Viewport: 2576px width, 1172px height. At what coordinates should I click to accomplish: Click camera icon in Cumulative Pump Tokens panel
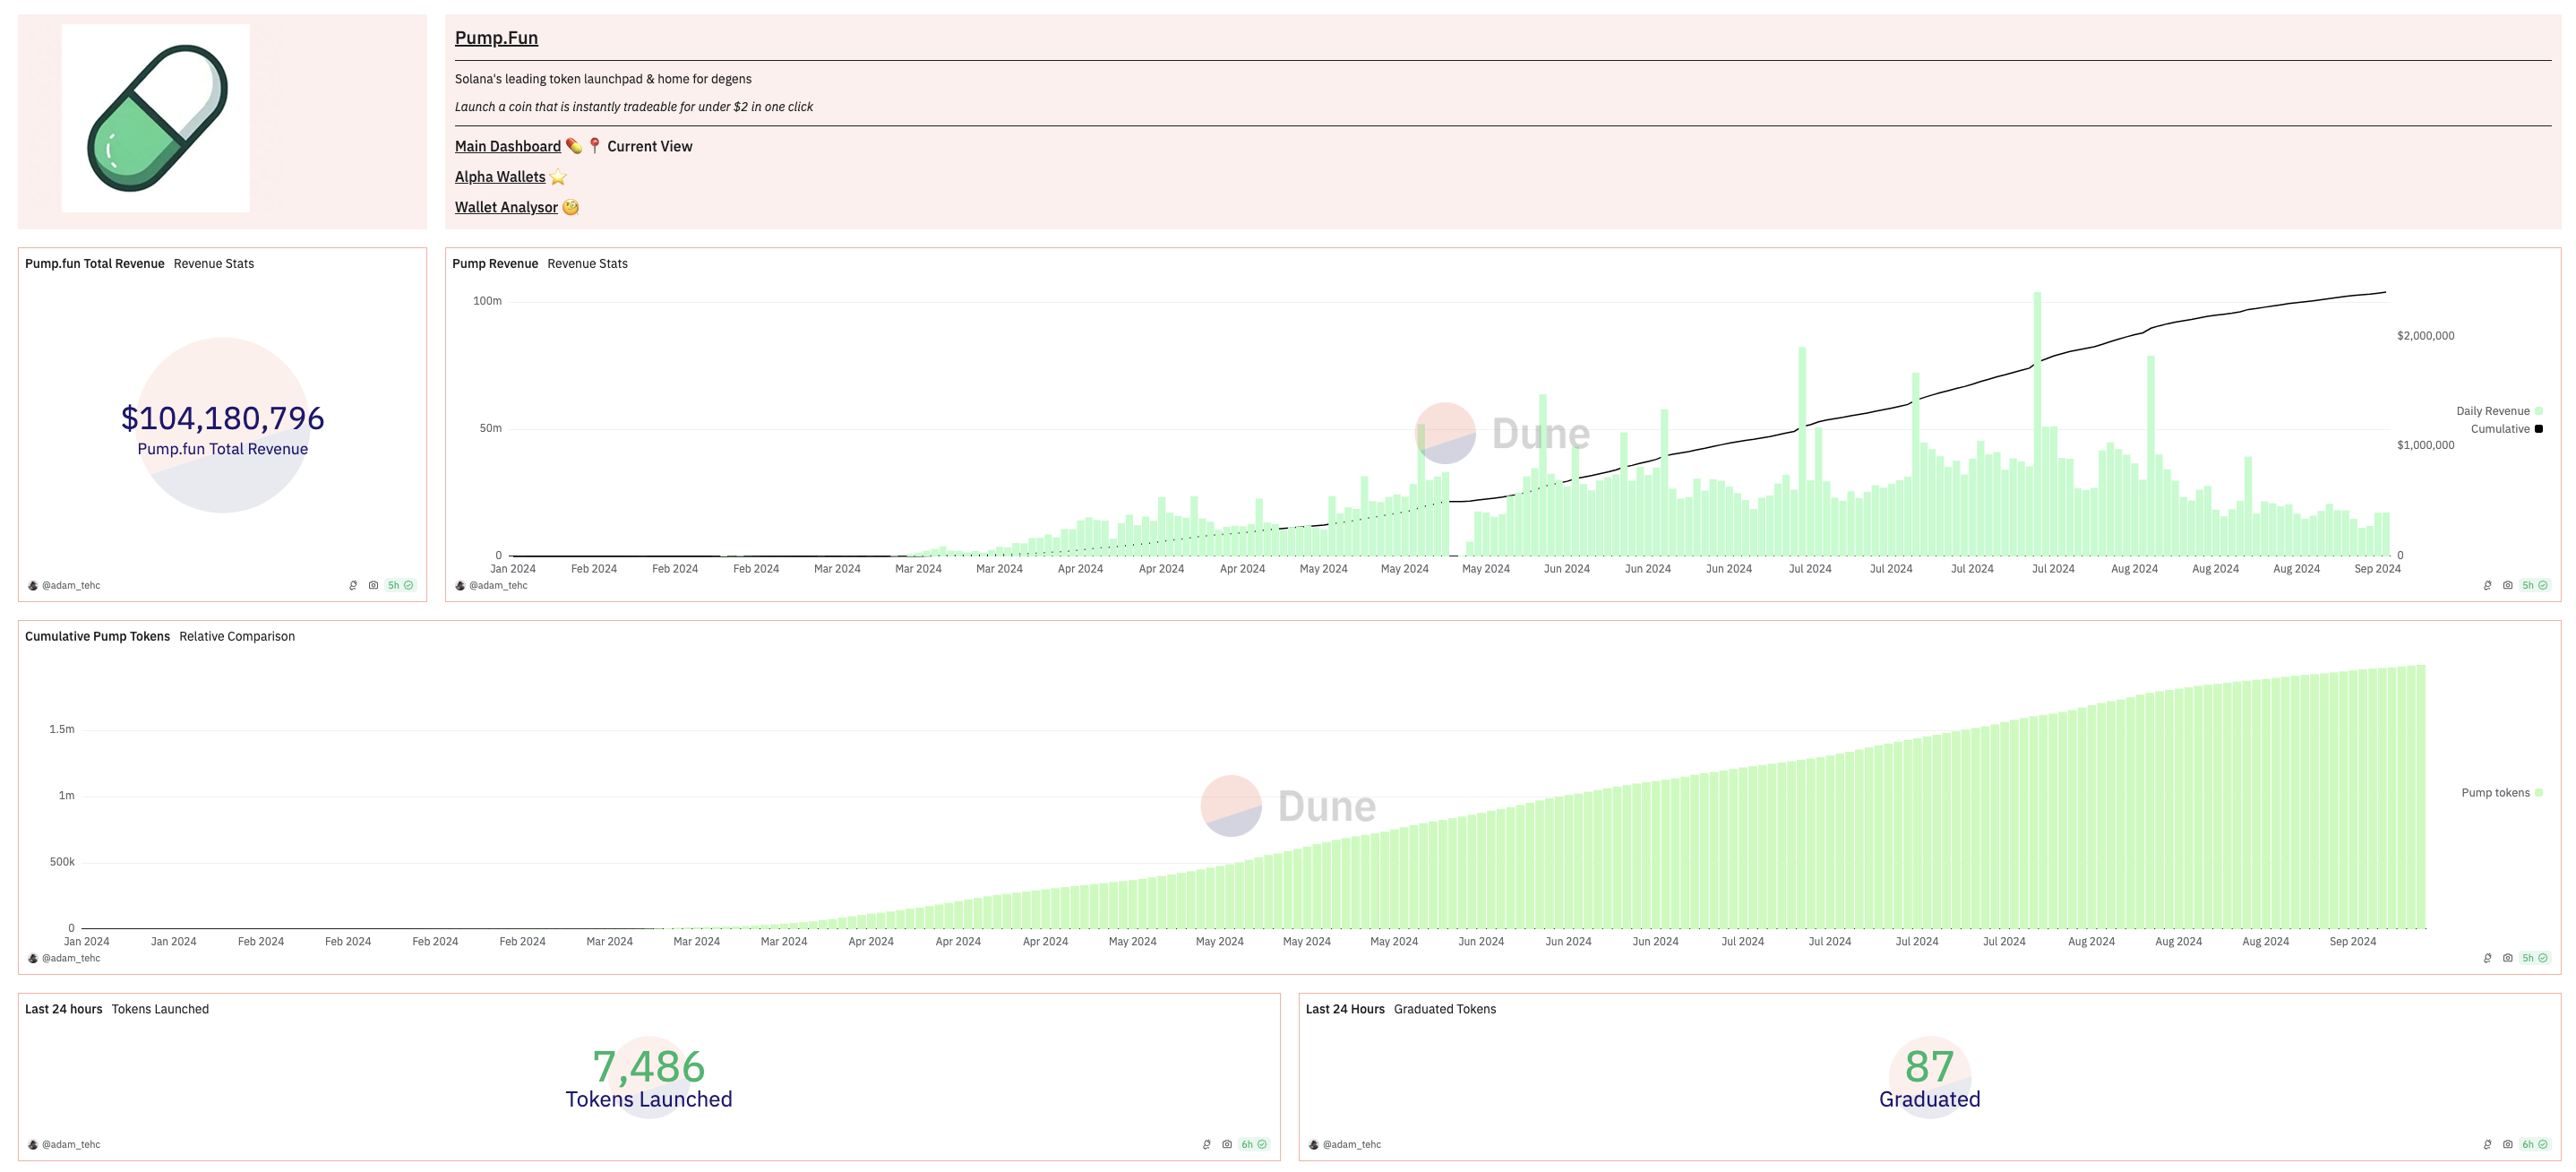[2507, 958]
